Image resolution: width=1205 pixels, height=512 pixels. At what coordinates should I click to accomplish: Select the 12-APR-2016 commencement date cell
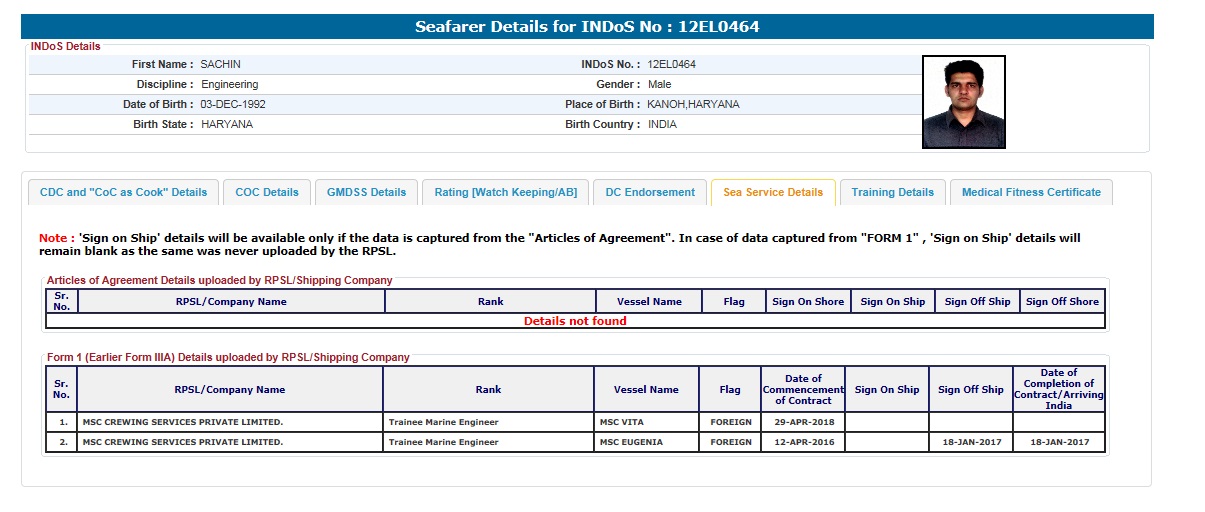click(x=803, y=442)
